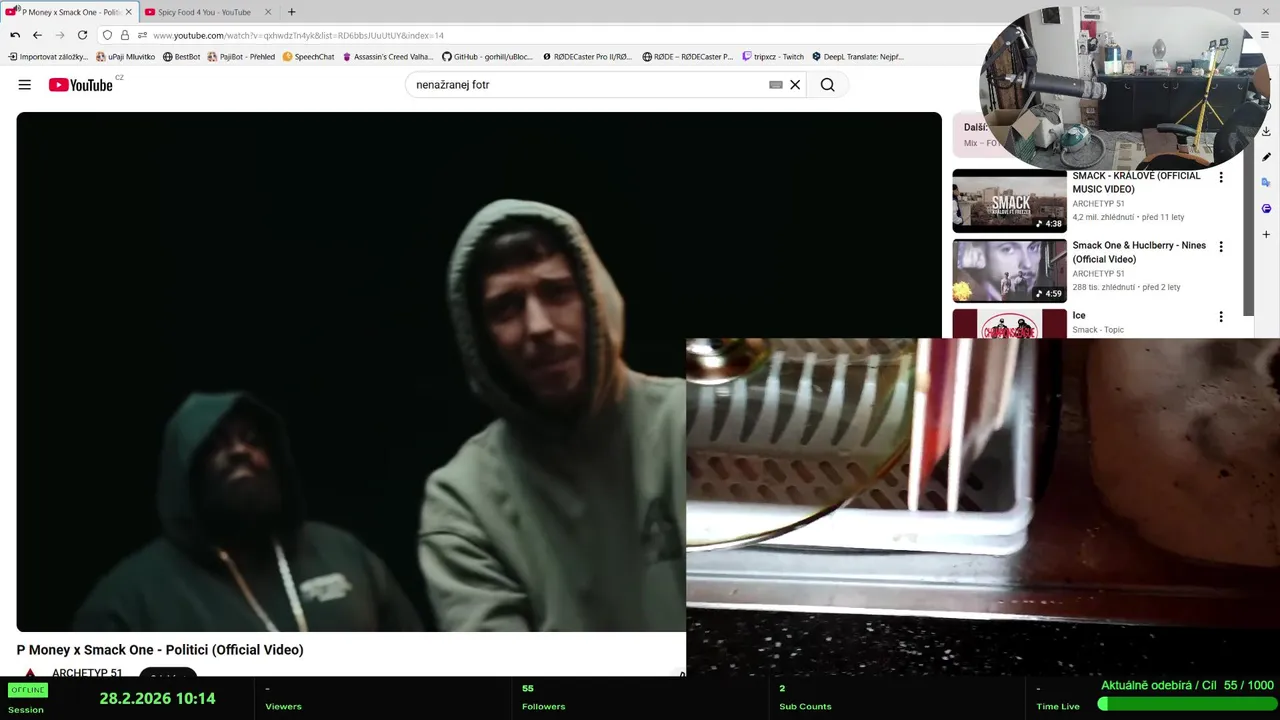Open the RØDE - RØDECaster P... bookmark
This screenshot has width=1280, height=720.
click(687, 57)
